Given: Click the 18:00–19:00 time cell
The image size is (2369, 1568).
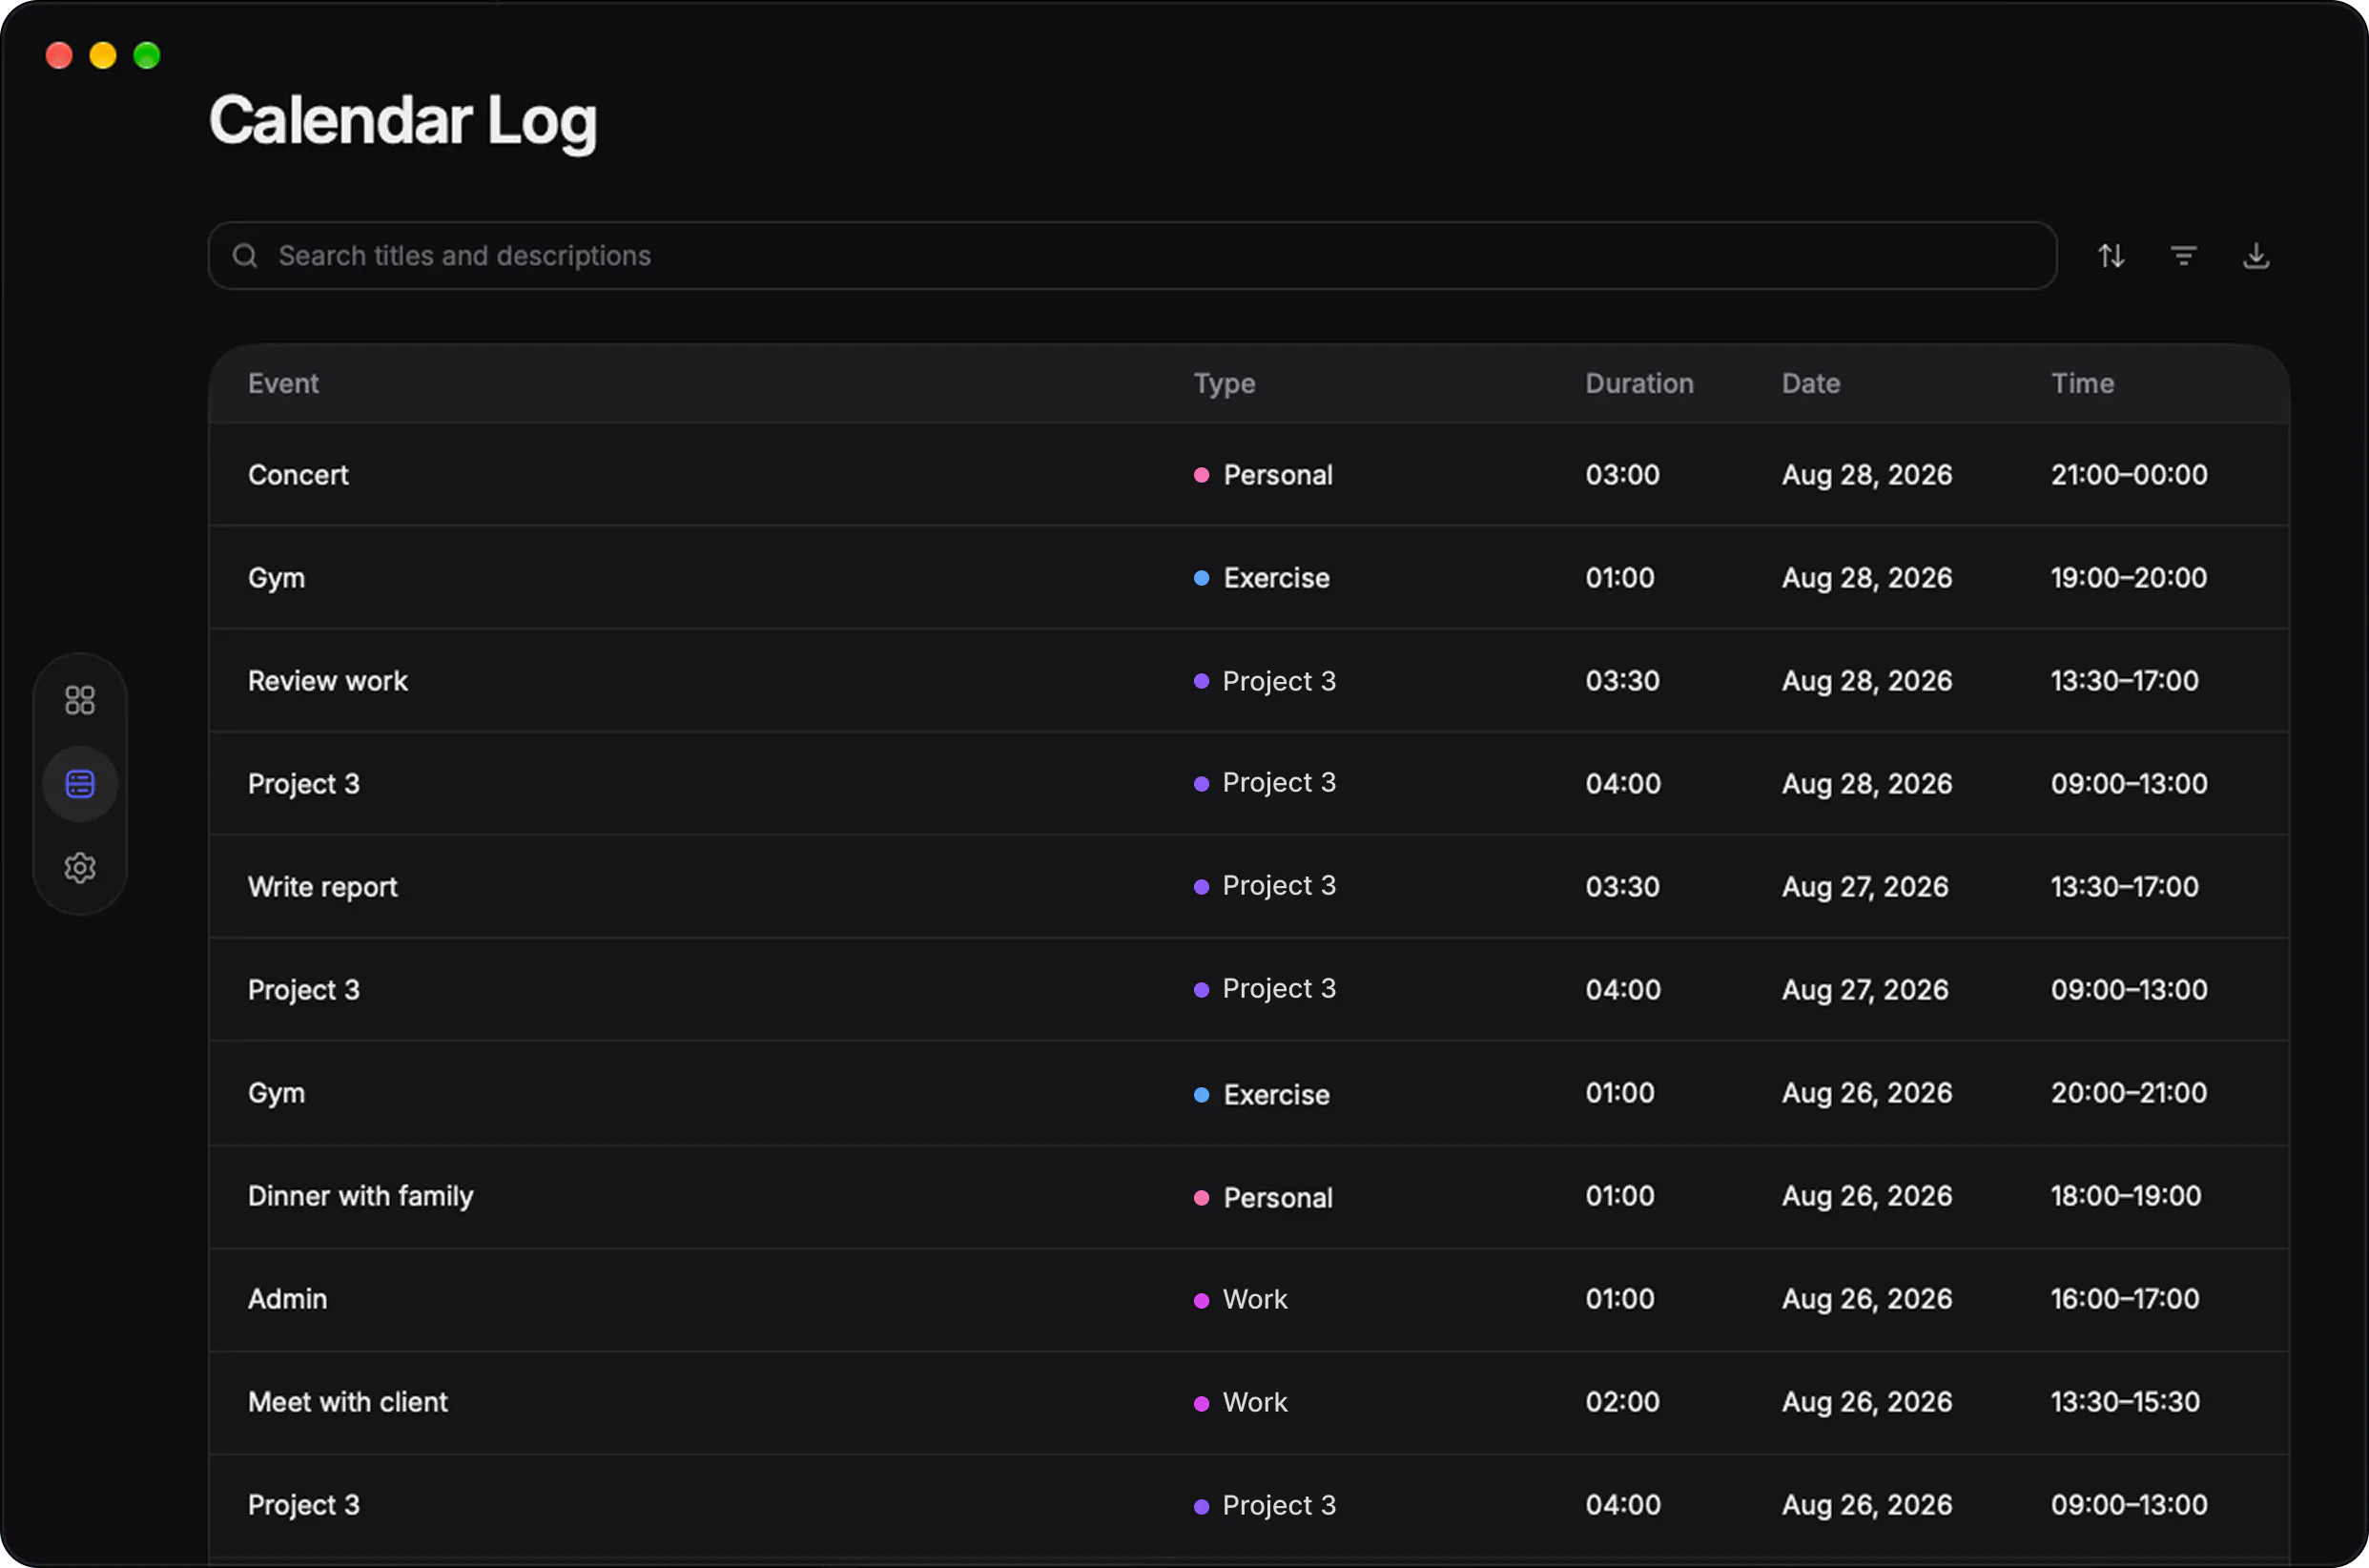Looking at the screenshot, I should [2126, 1196].
